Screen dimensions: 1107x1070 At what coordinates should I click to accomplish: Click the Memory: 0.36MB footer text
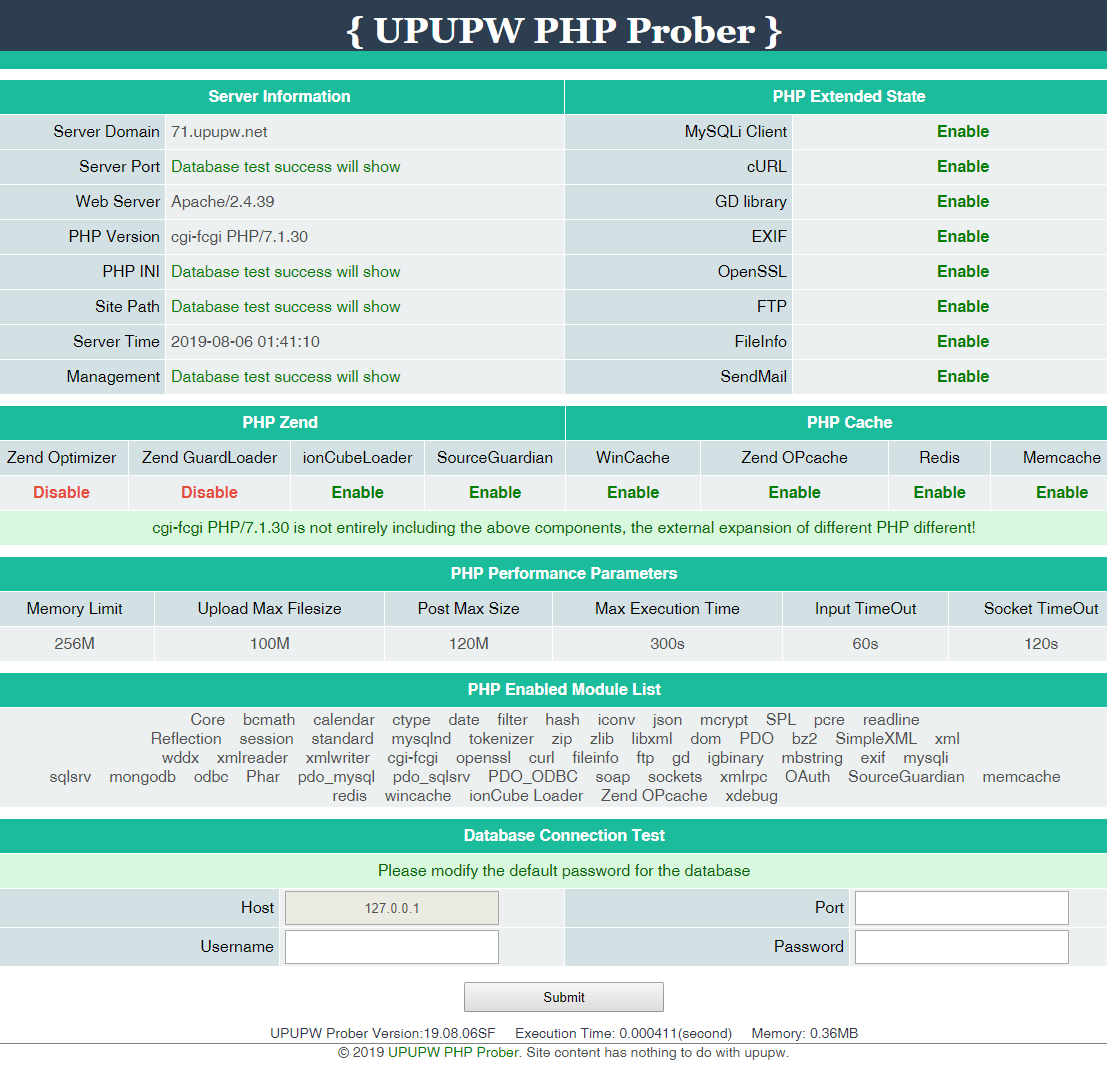point(804,1033)
